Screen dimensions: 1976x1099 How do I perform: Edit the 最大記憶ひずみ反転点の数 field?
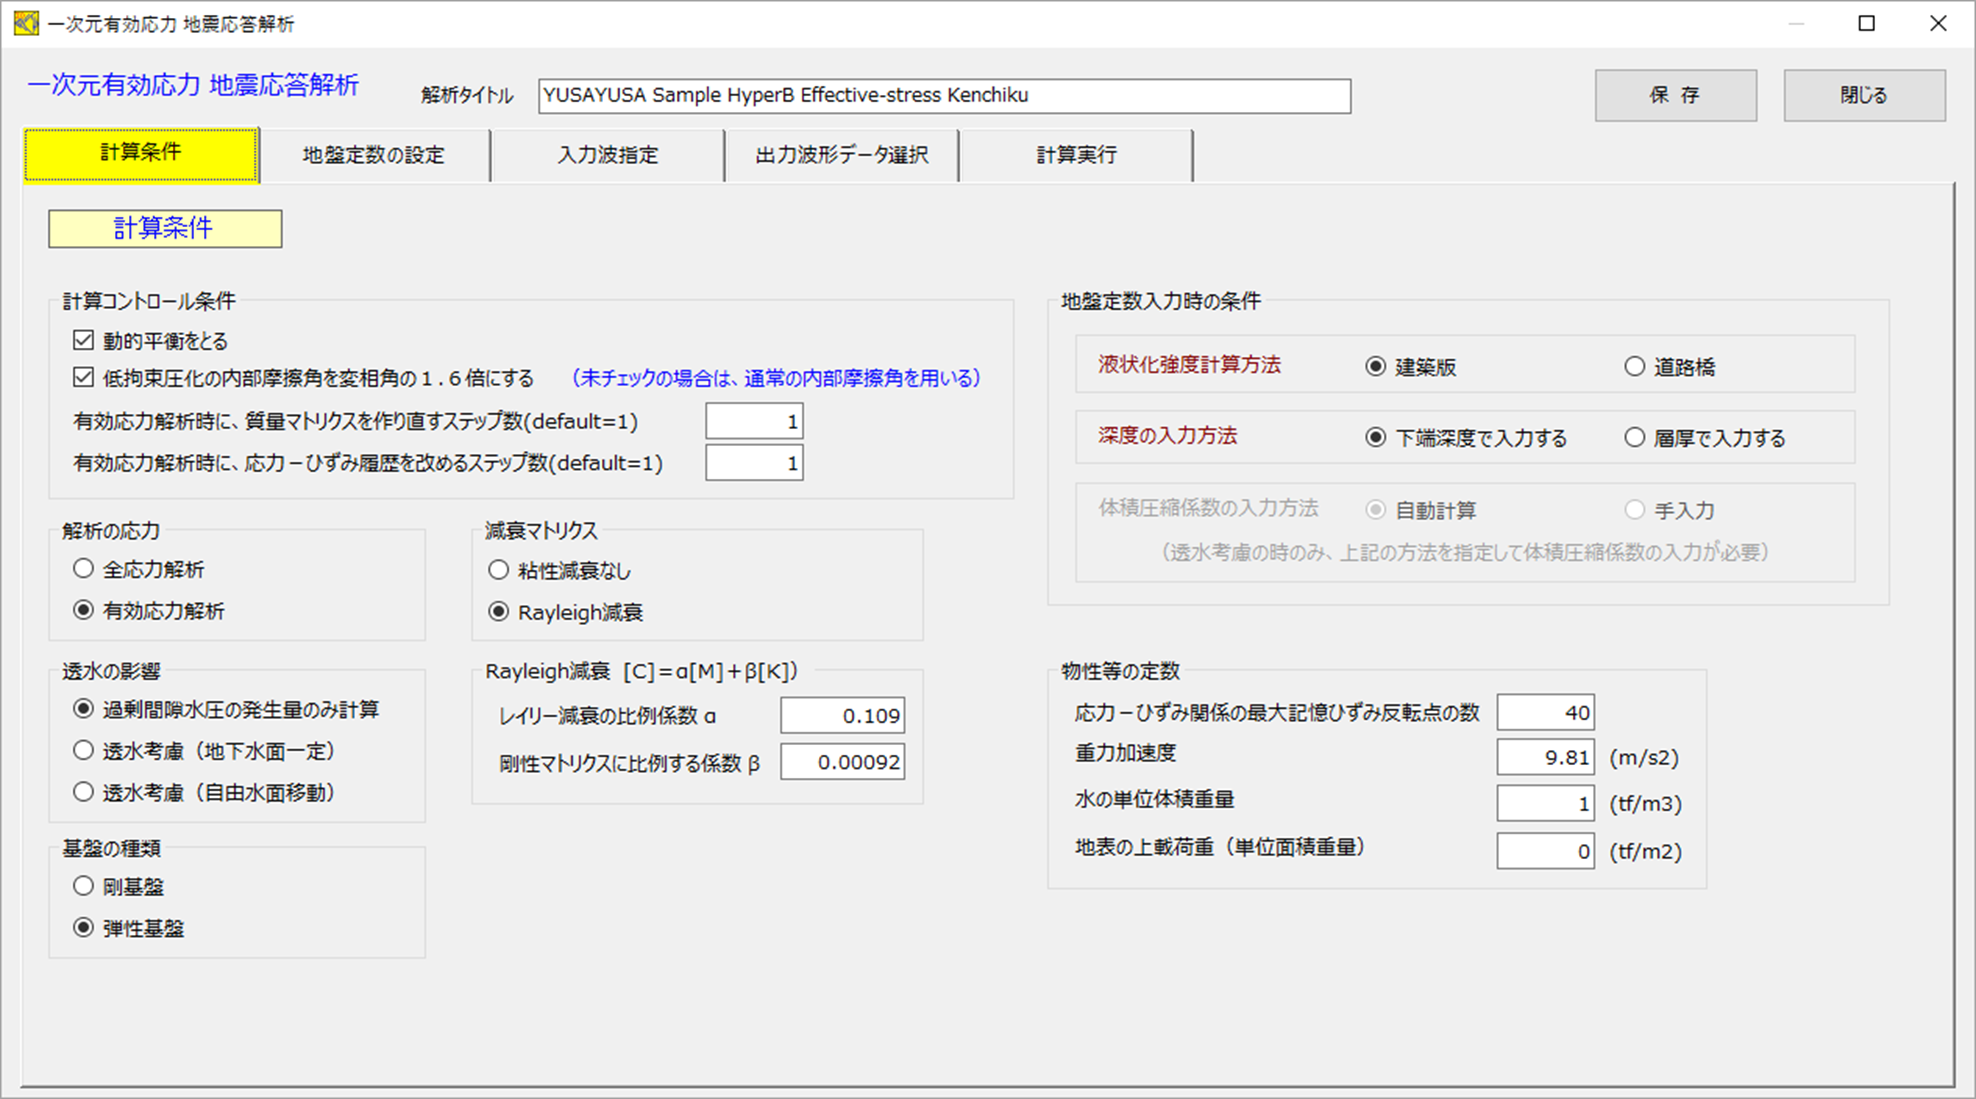click(1545, 712)
